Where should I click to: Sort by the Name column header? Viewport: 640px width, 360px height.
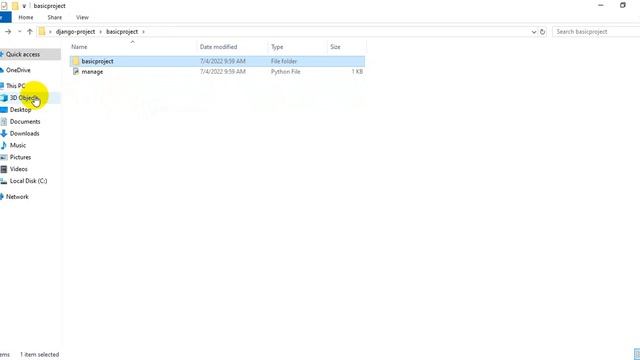79,47
